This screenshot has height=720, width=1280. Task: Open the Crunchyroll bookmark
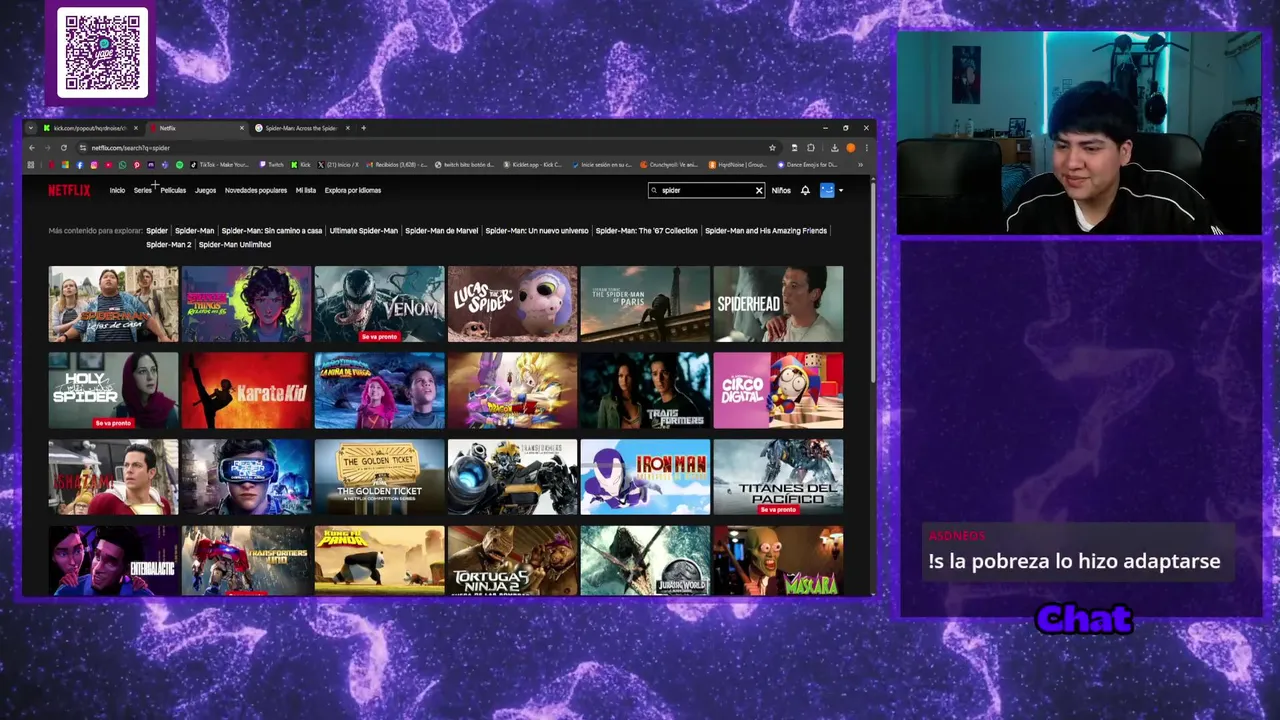click(669, 165)
